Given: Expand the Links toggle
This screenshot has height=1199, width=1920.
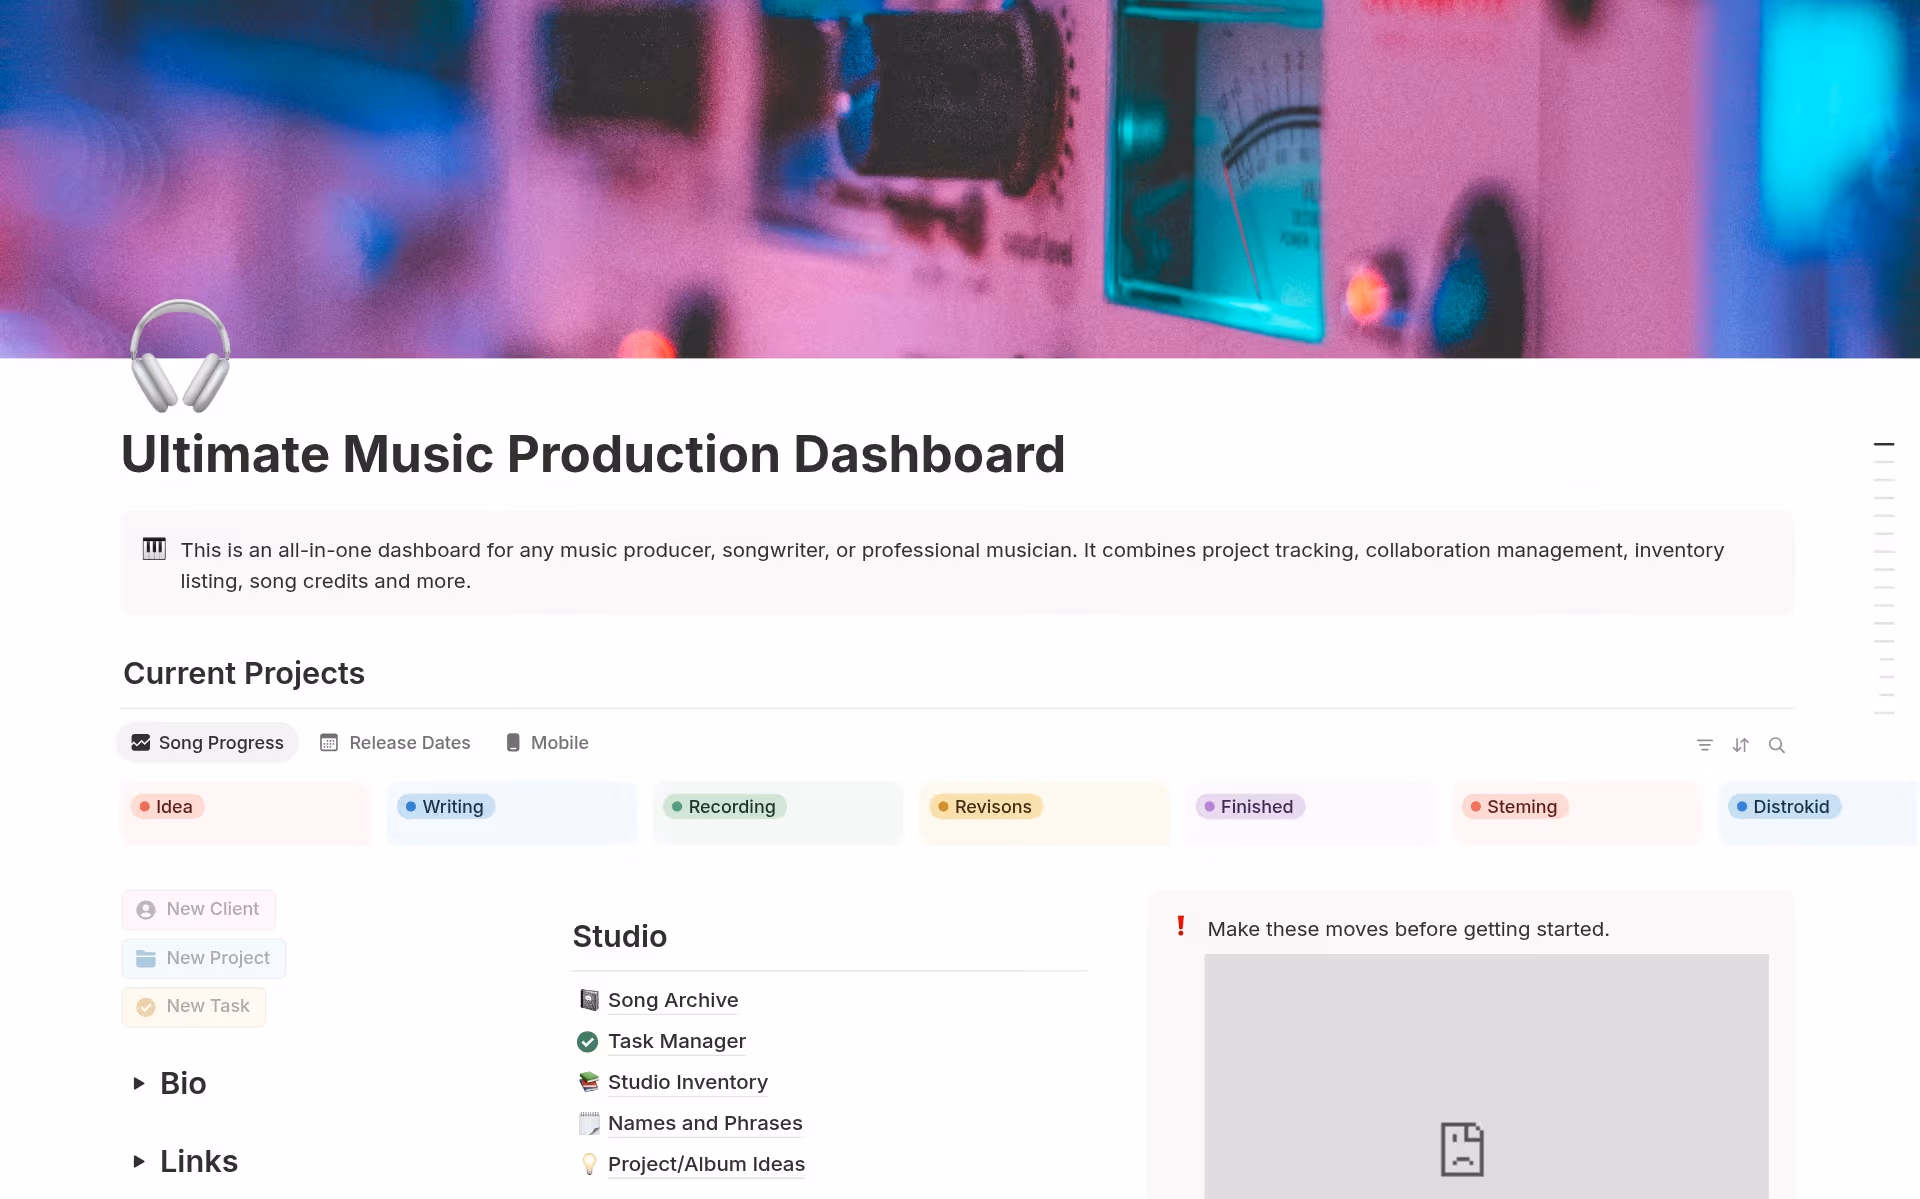Looking at the screenshot, I should [139, 1161].
